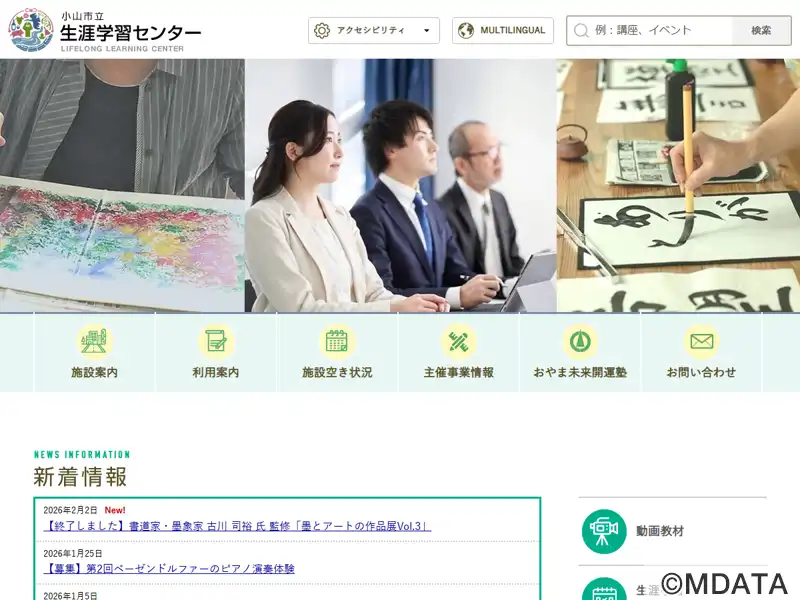The height and width of the screenshot is (600, 800).
Task: Open the おやま未来開運塾 menu label
Action: tap(580, 372)
